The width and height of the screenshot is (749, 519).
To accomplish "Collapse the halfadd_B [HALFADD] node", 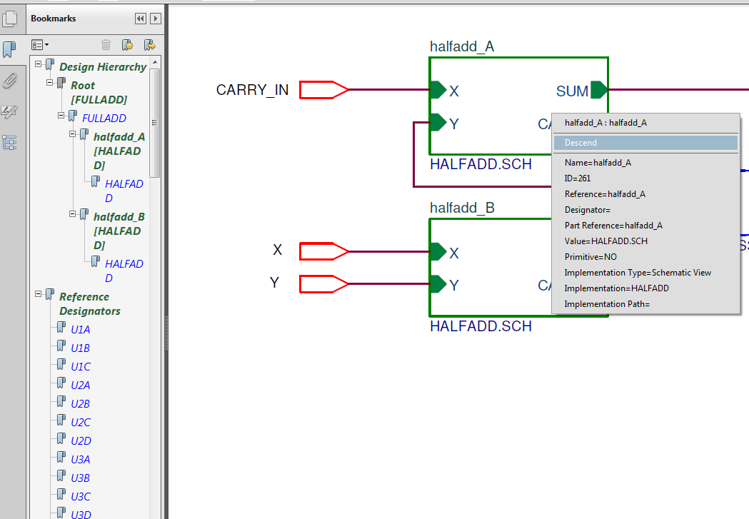I will [73, 213].
